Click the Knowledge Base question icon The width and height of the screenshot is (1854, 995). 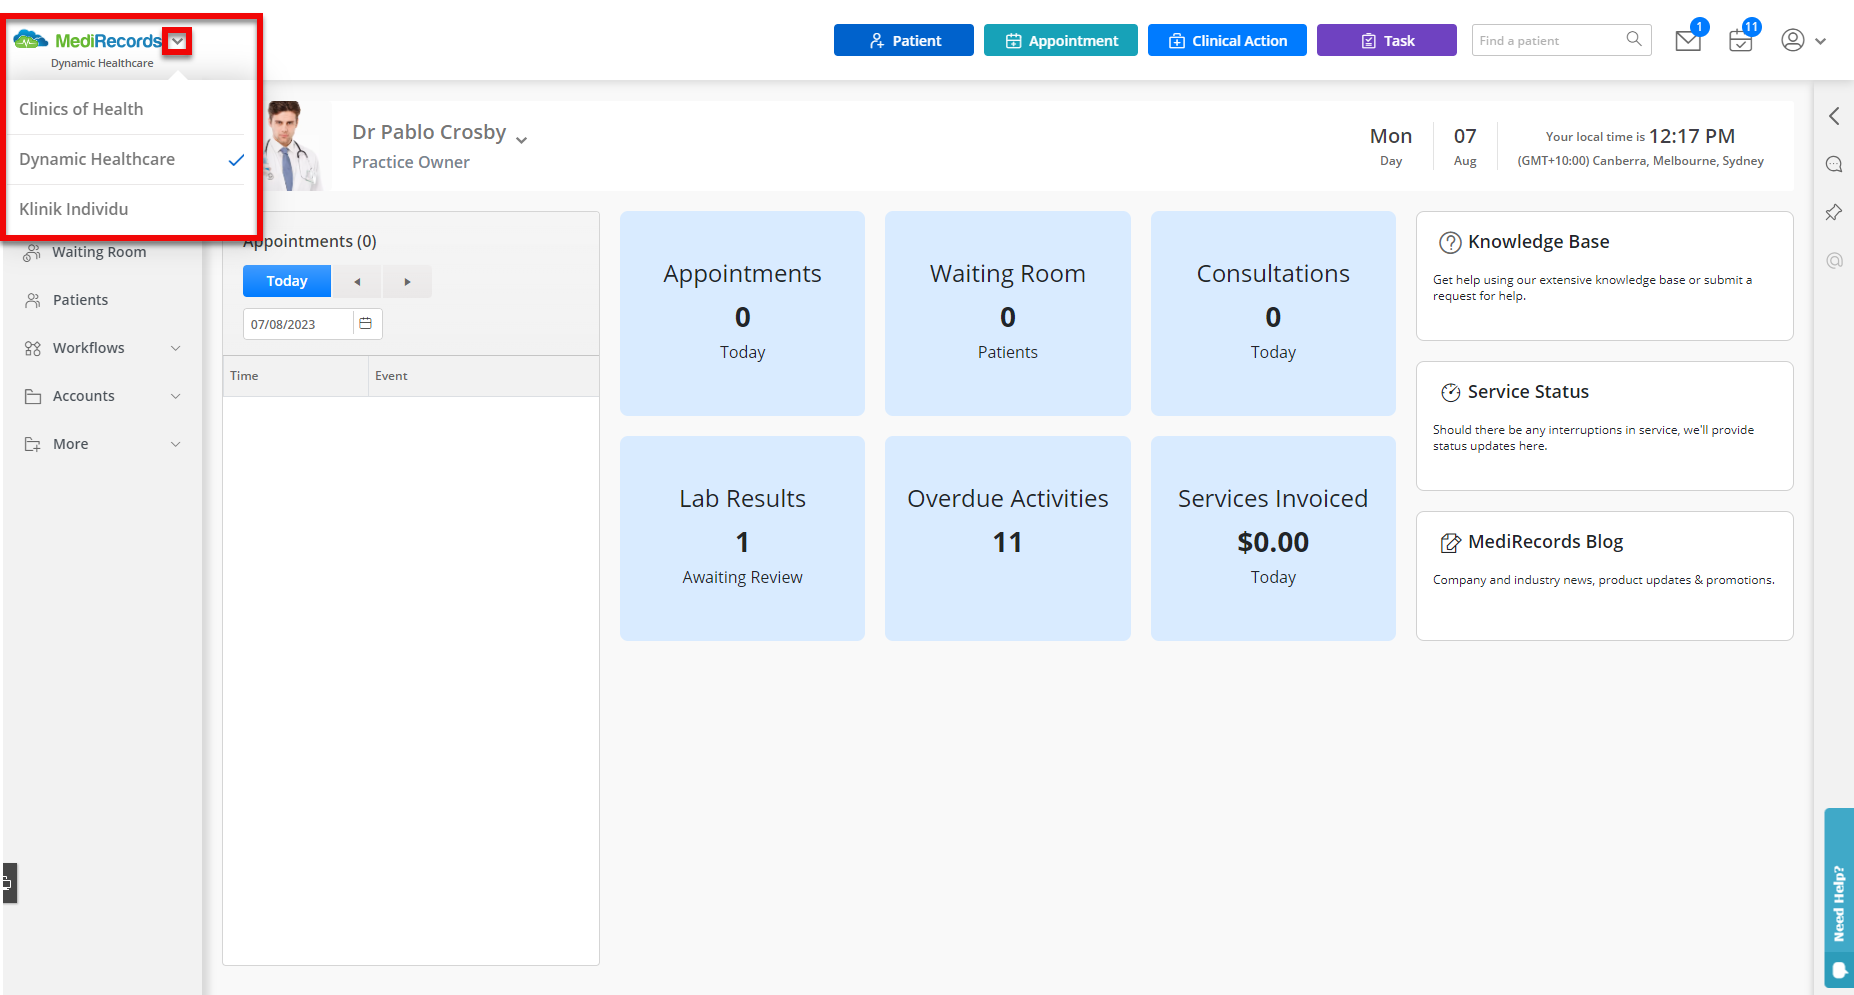(x=1450, y=242)
